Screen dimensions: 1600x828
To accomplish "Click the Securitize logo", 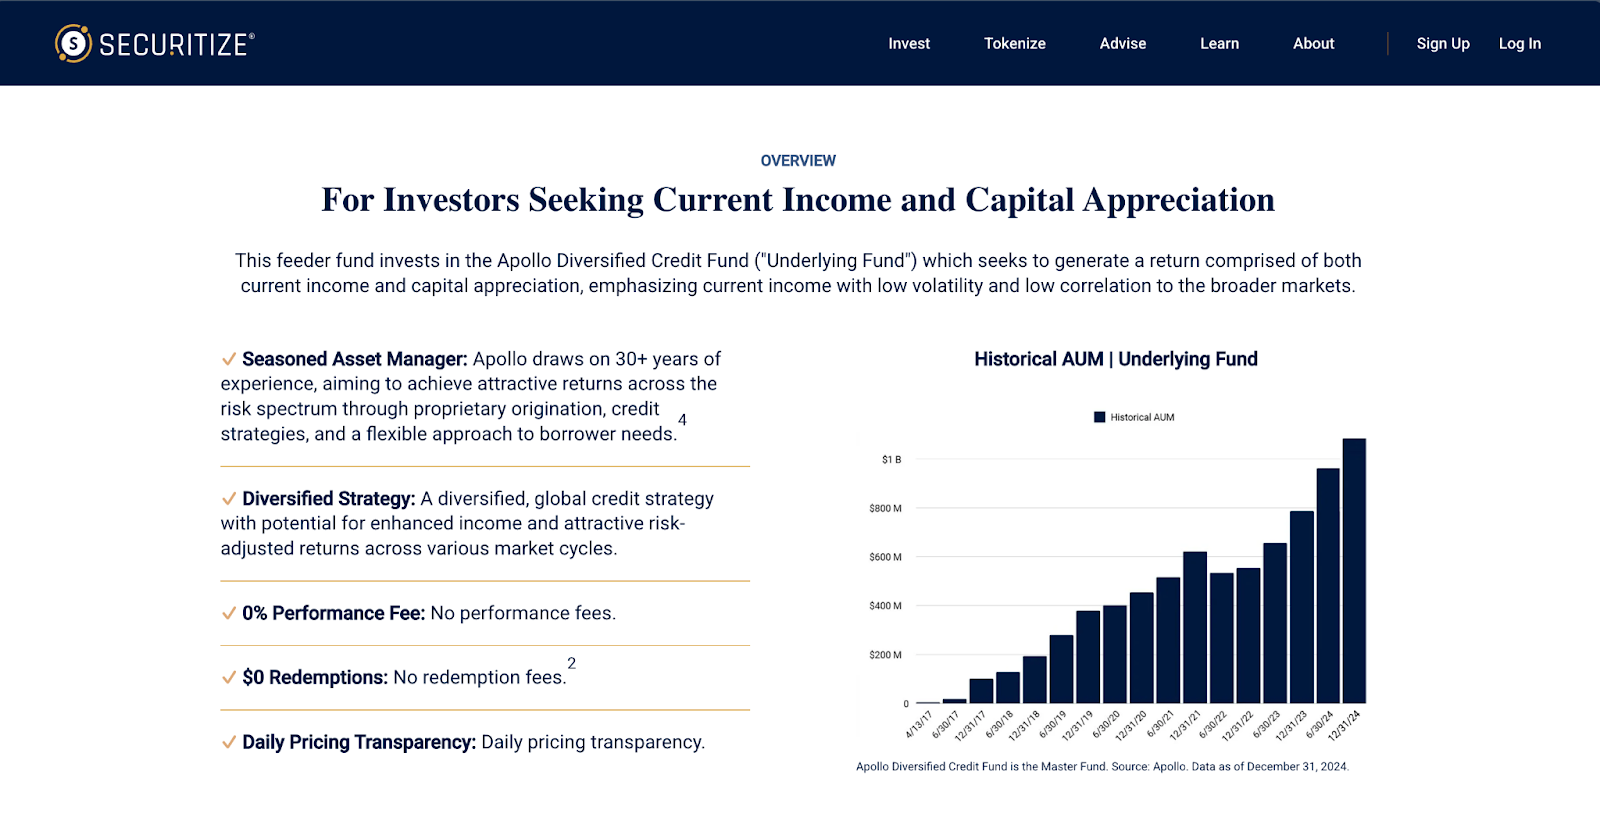I will pos(155,43).
